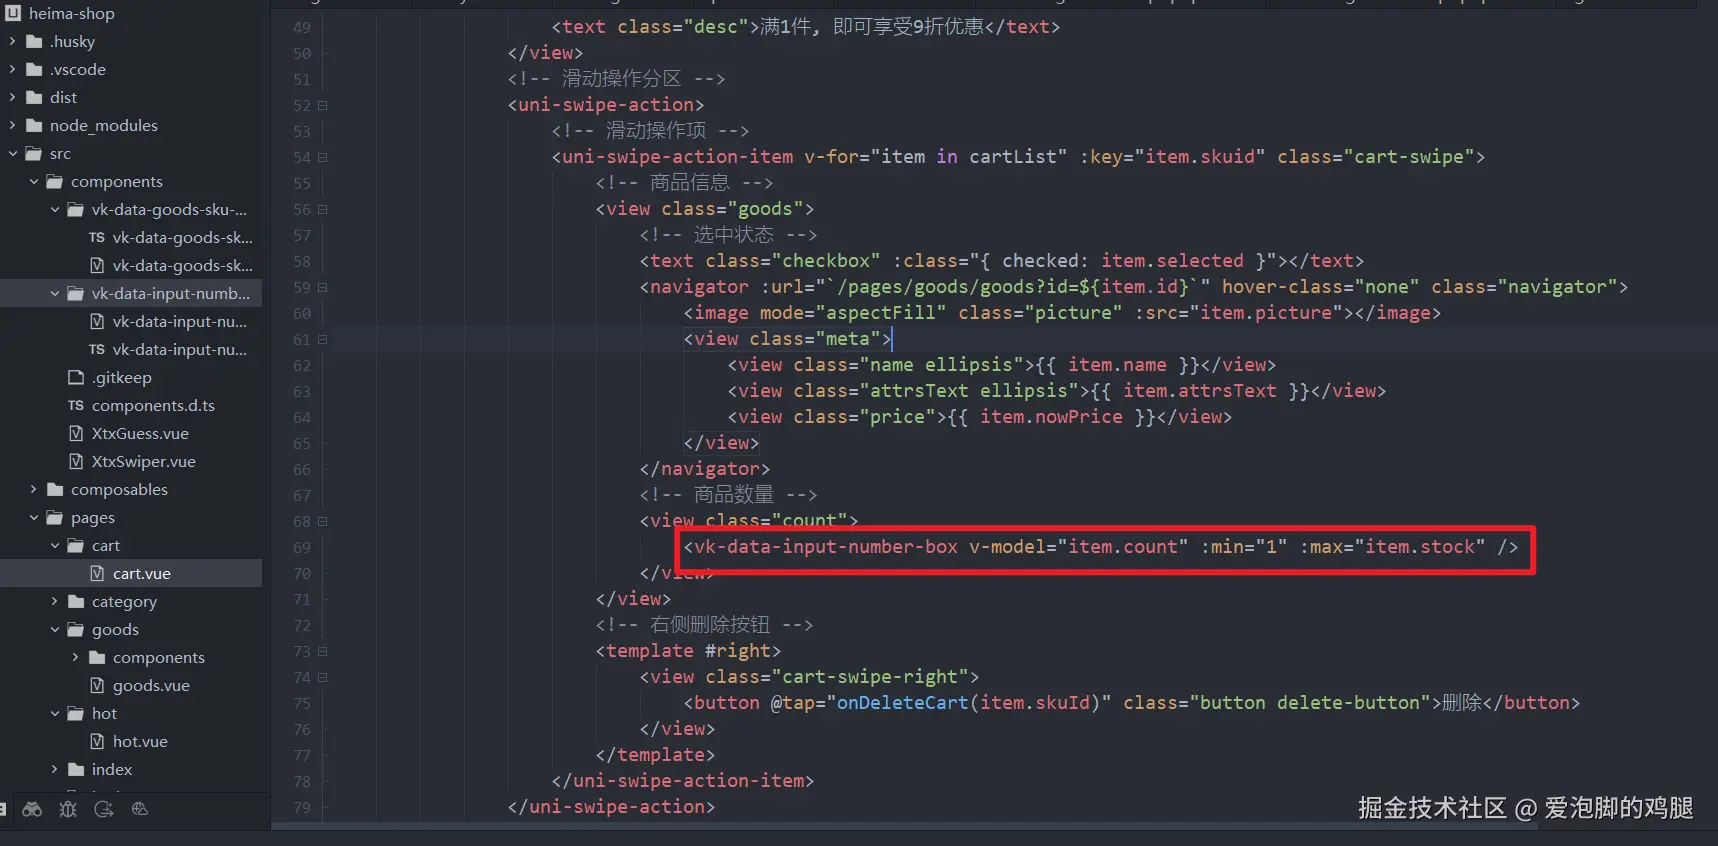Click the navigator closing tag on line 66
Image resolution: width=1718 pixels, height=846 pixels.
point(705,469)
